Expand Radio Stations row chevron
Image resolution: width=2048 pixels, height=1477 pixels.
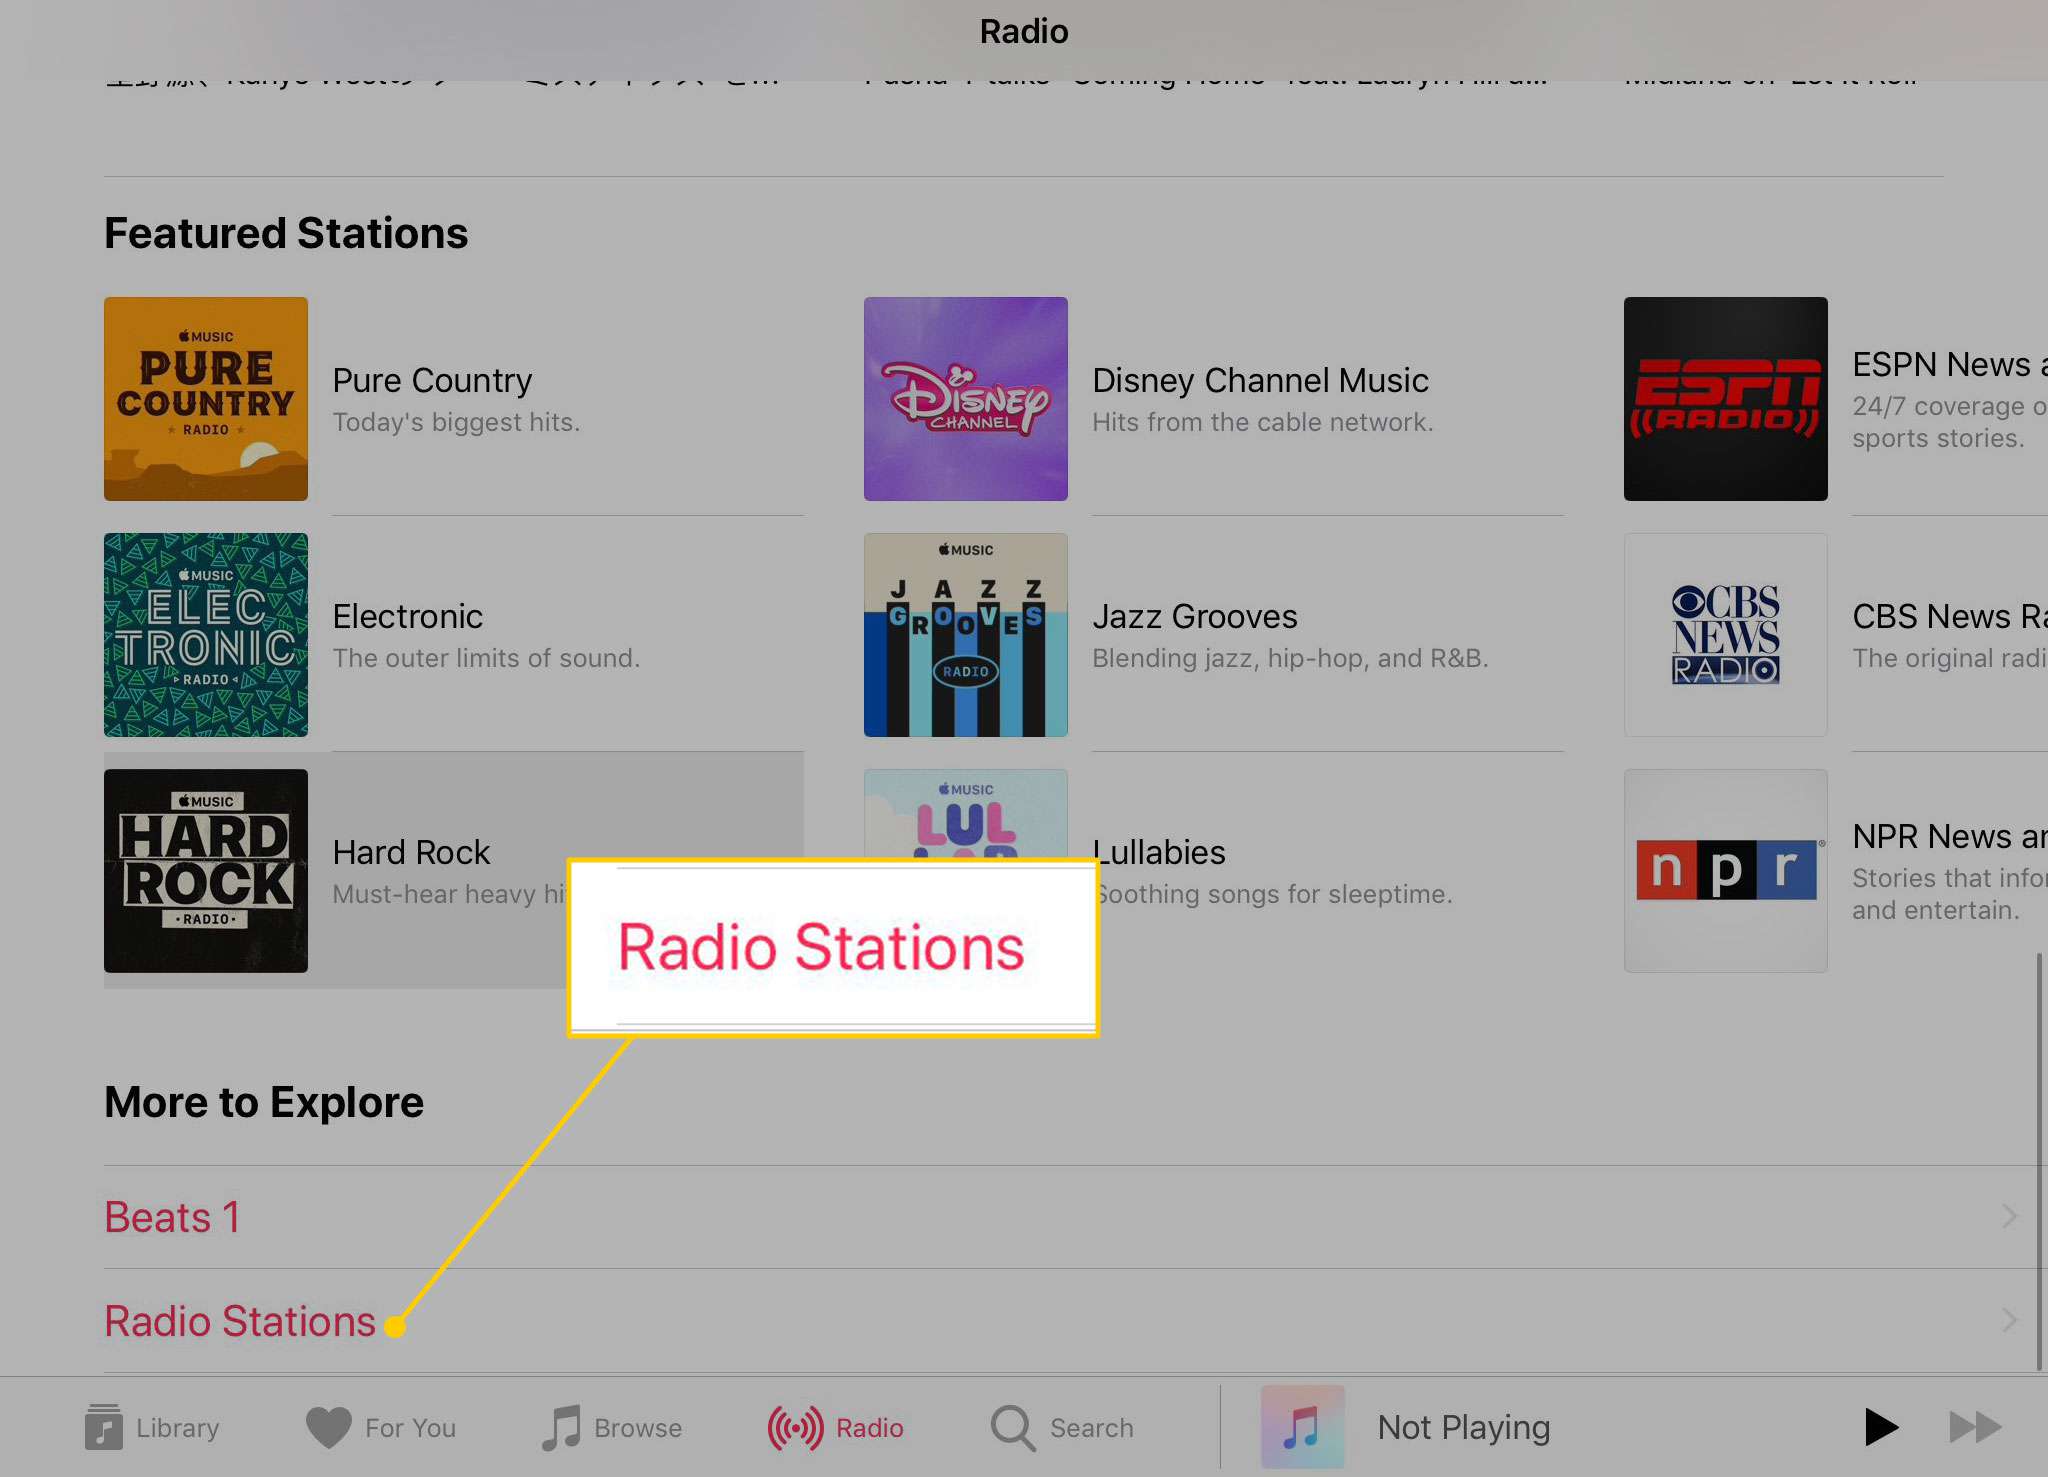(x=2010, y=1320)
